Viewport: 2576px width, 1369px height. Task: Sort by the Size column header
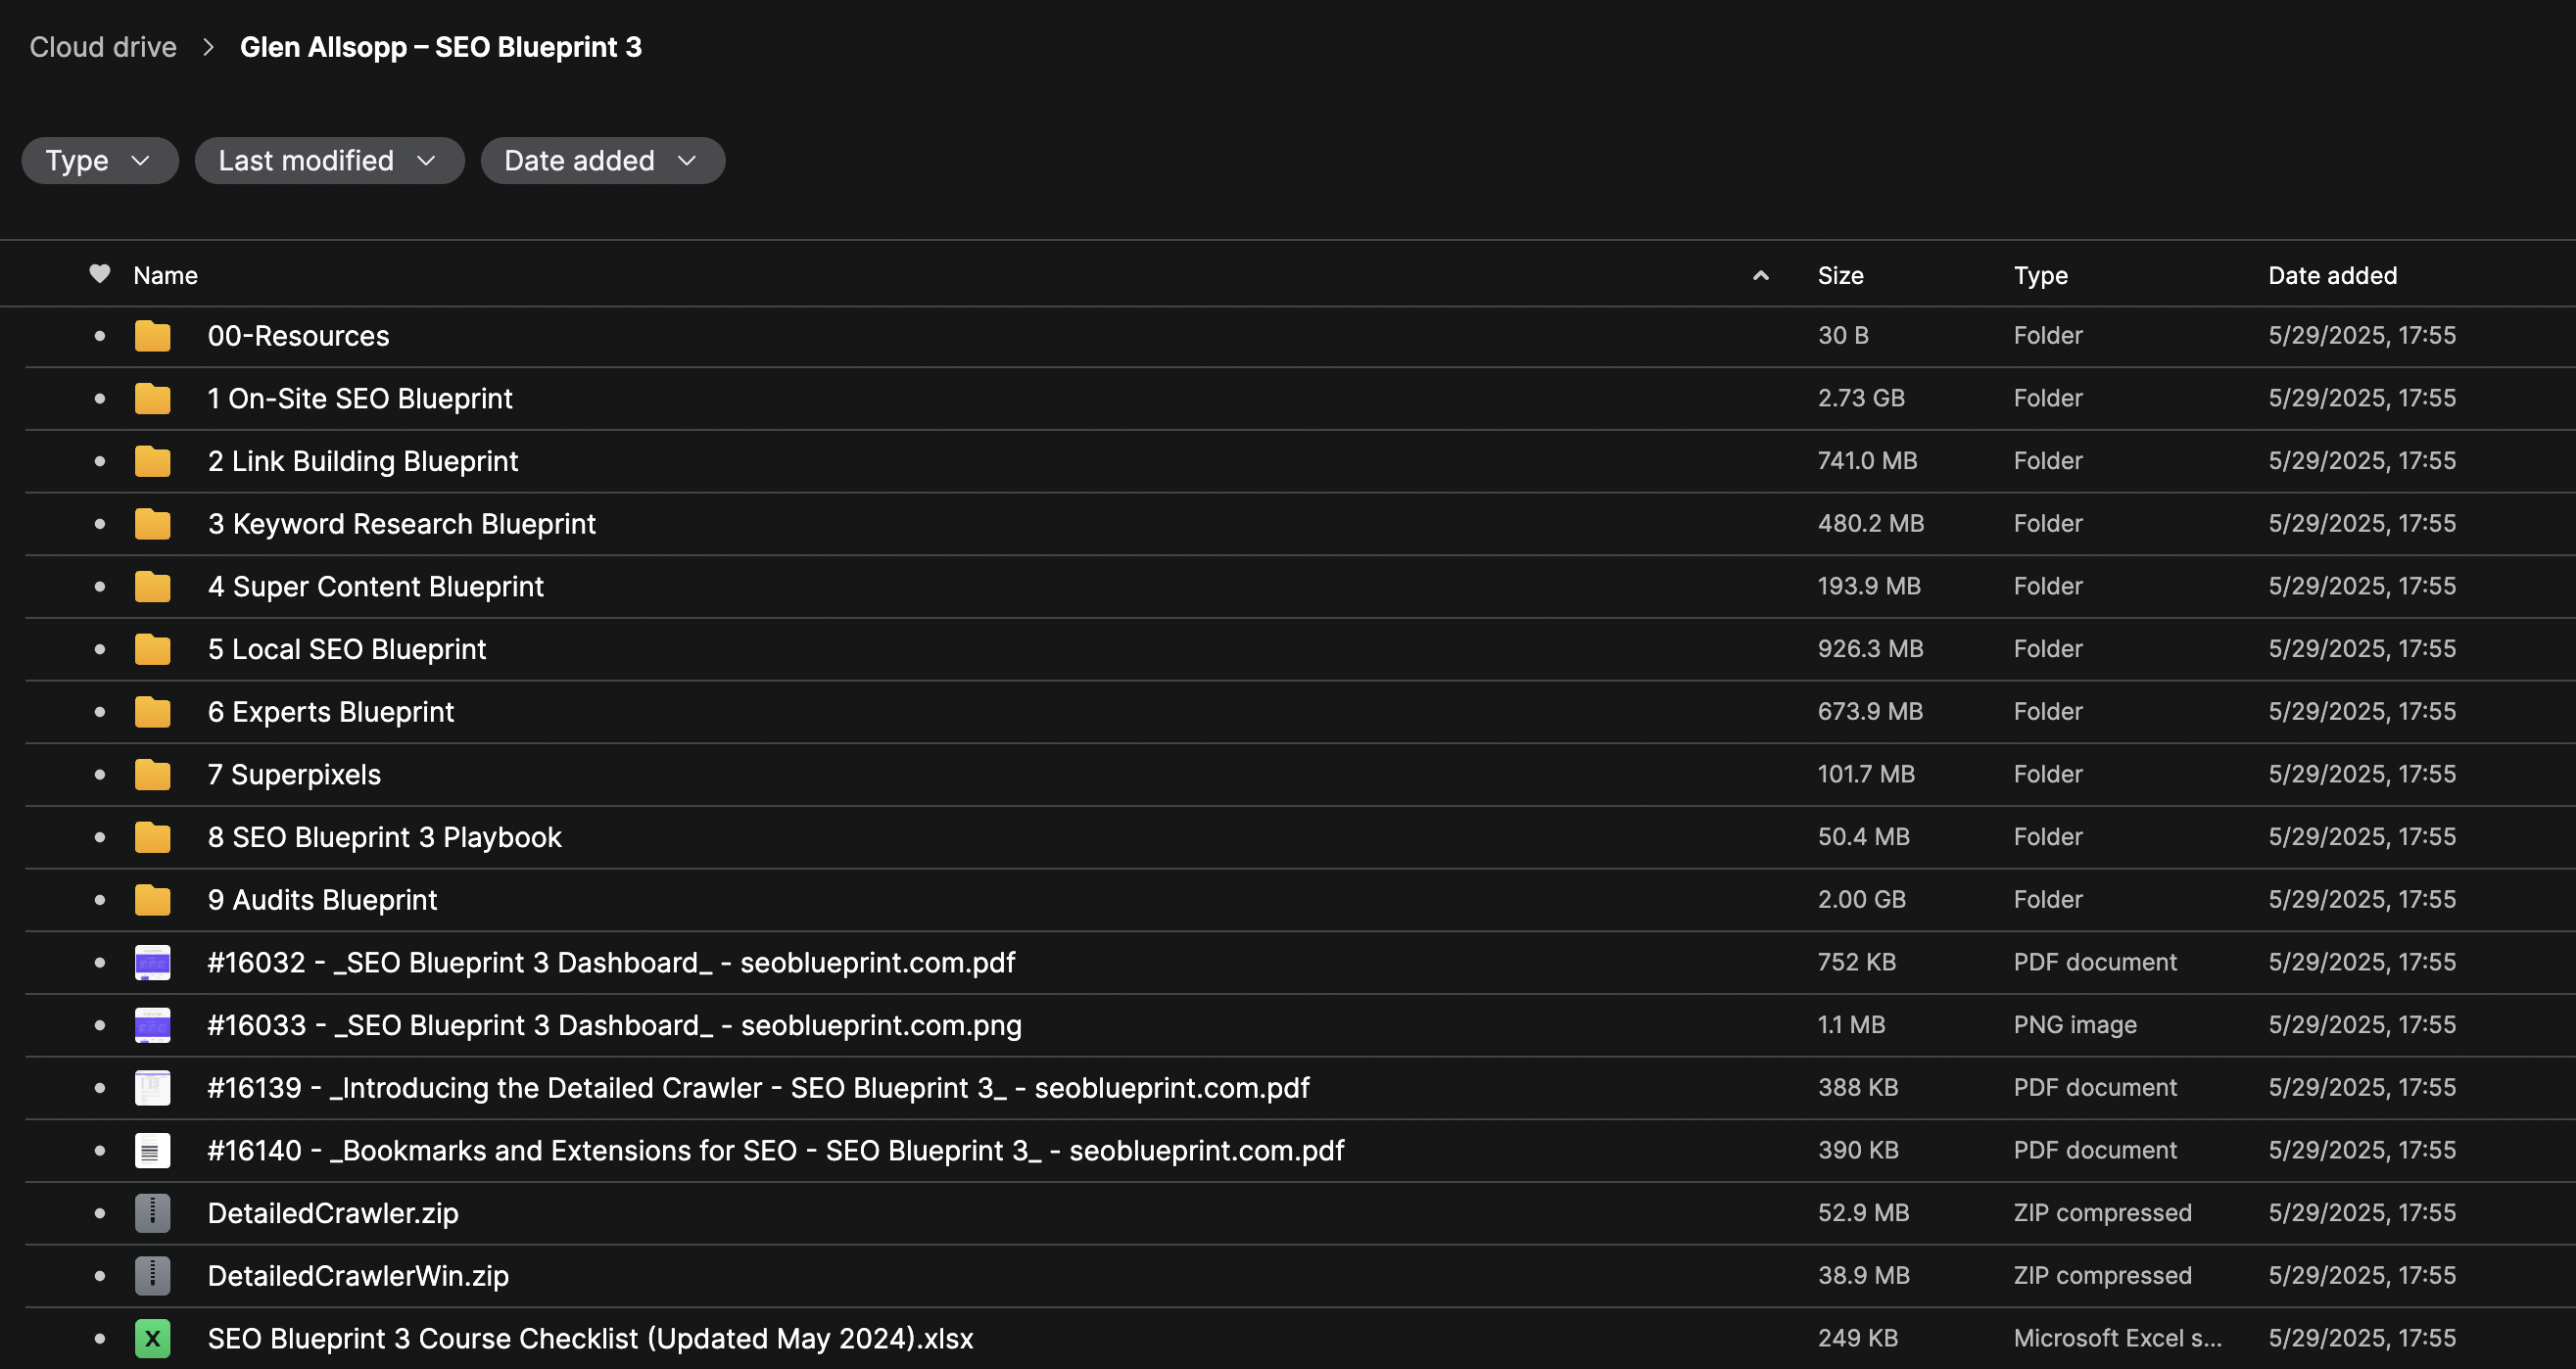point(1840,275)
